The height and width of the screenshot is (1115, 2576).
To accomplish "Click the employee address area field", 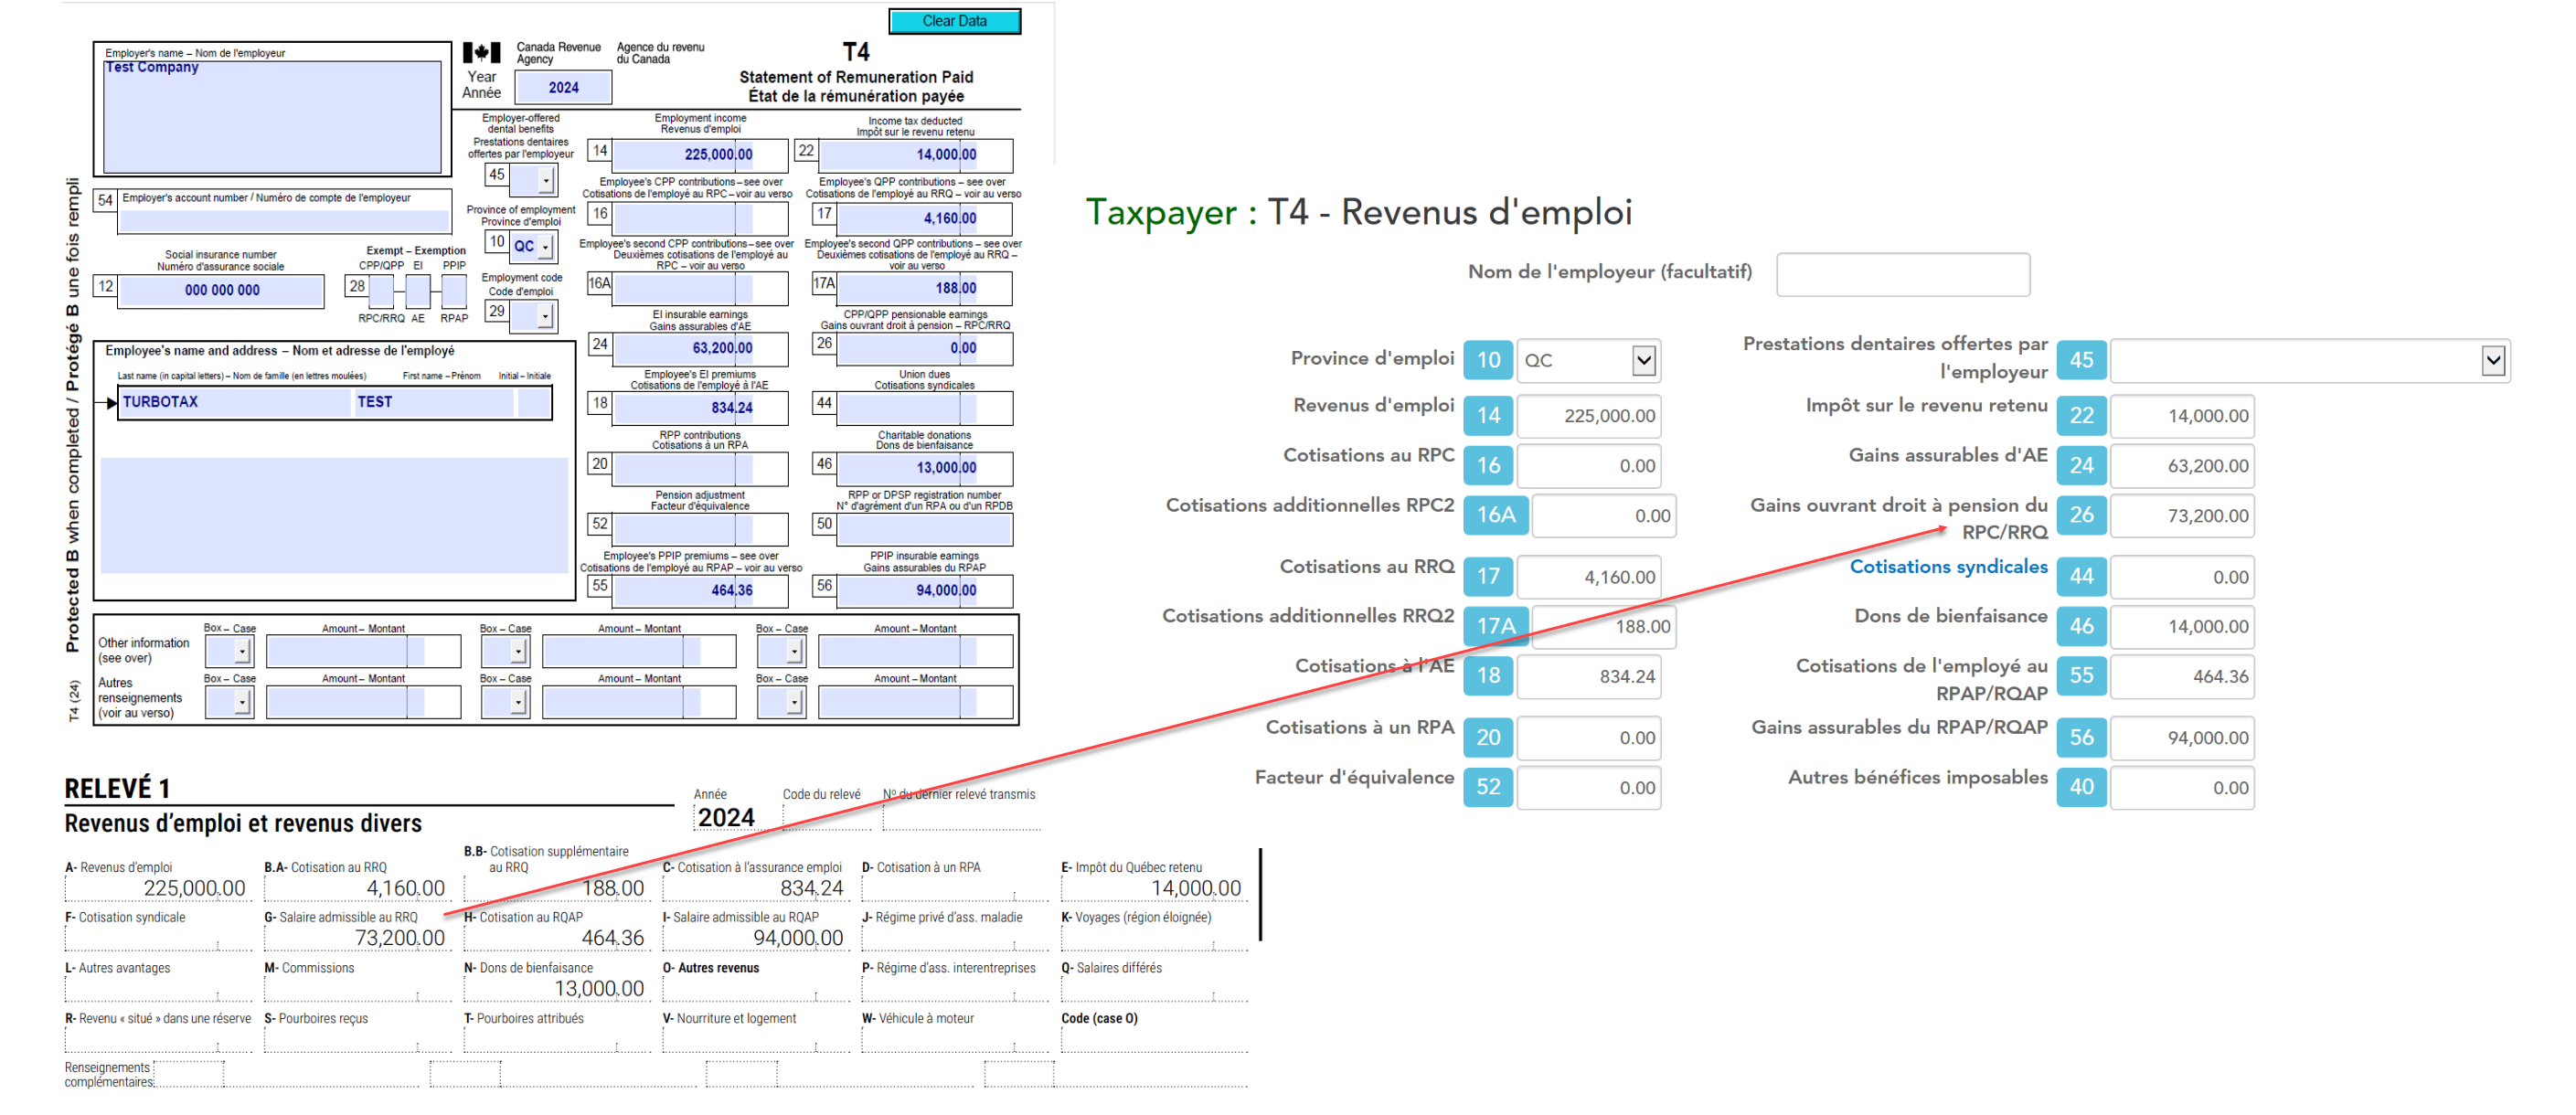I will (335, 515).
